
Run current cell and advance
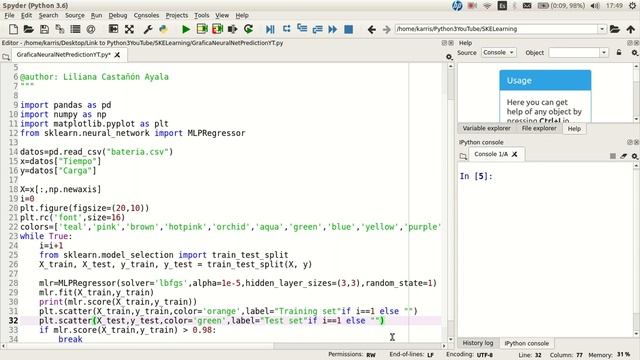click(217, 29)
